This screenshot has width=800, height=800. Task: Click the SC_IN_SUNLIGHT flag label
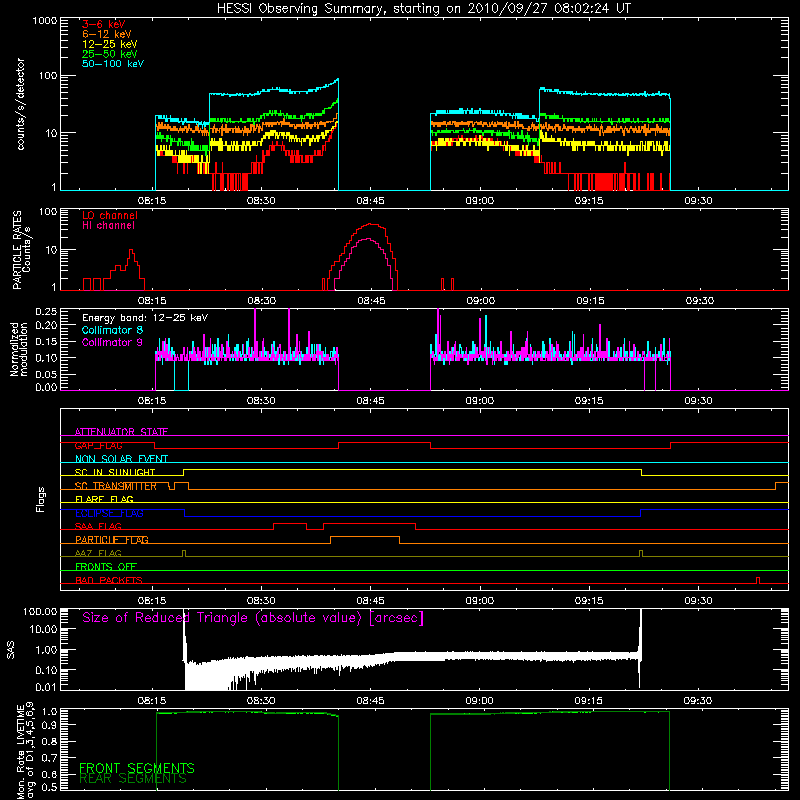[x=115, y=472]
